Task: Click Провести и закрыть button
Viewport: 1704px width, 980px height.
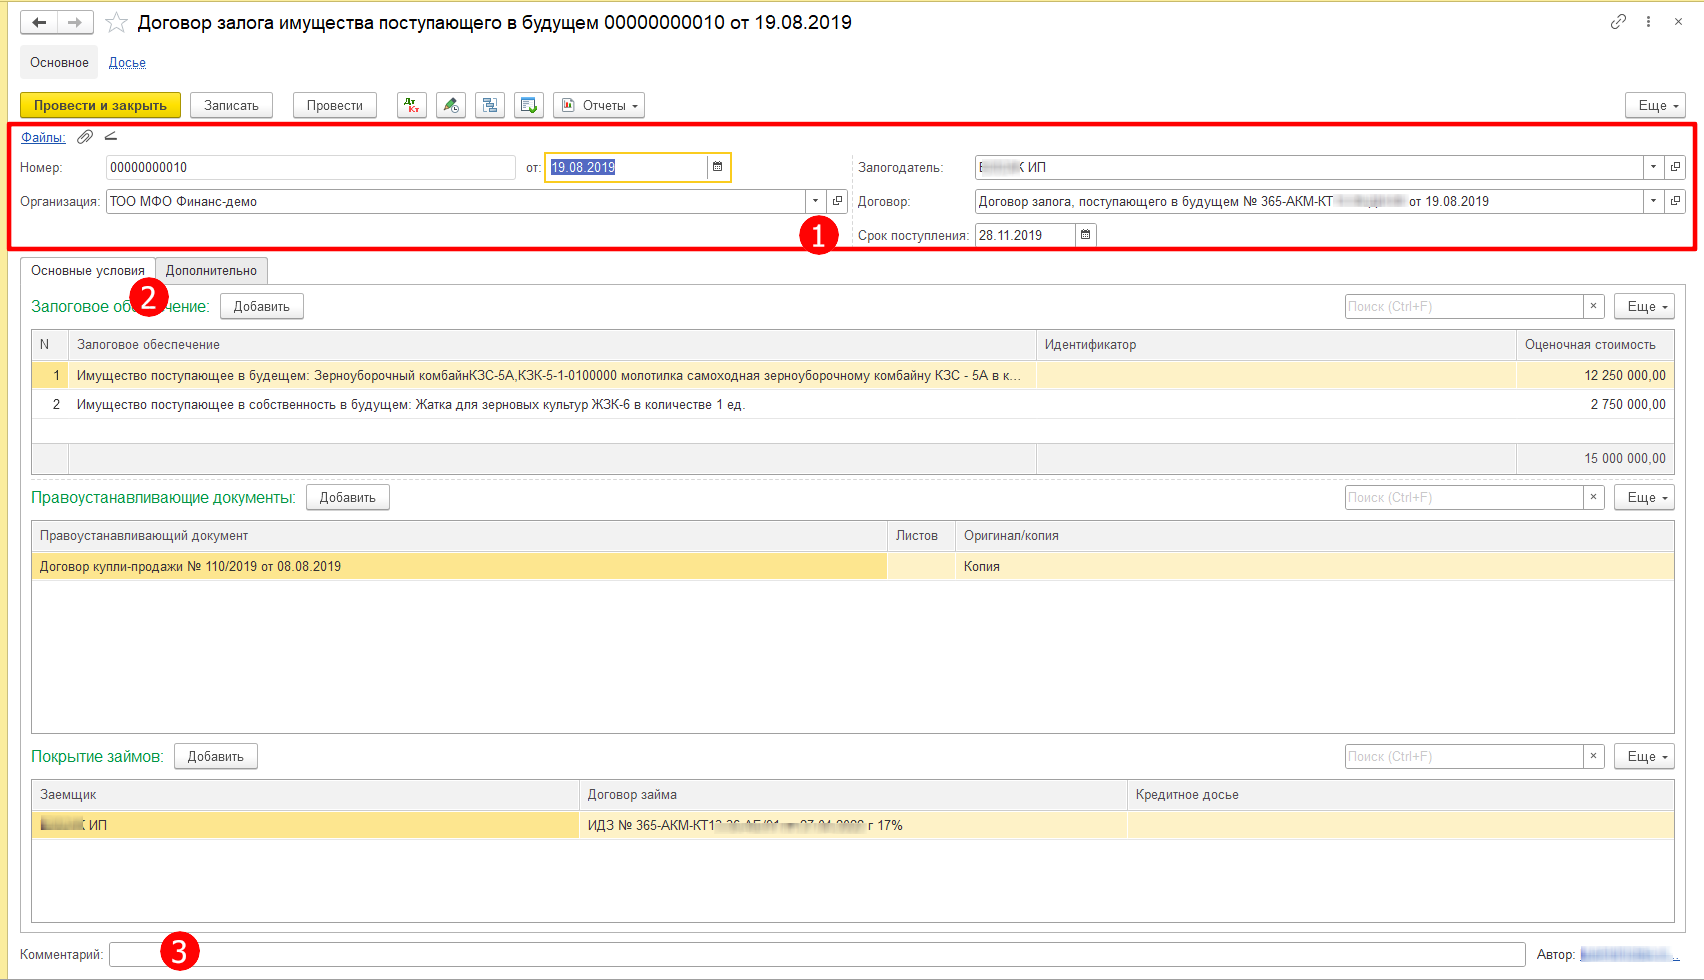Action: [100, 105]
